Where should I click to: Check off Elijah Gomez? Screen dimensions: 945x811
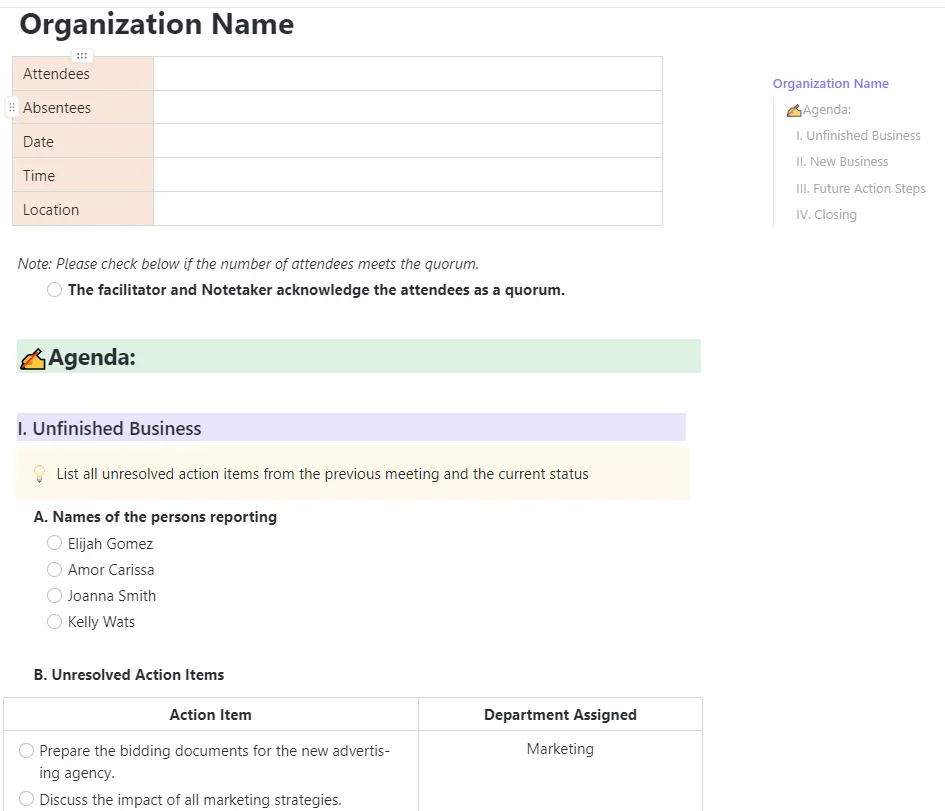pos(54,543)
